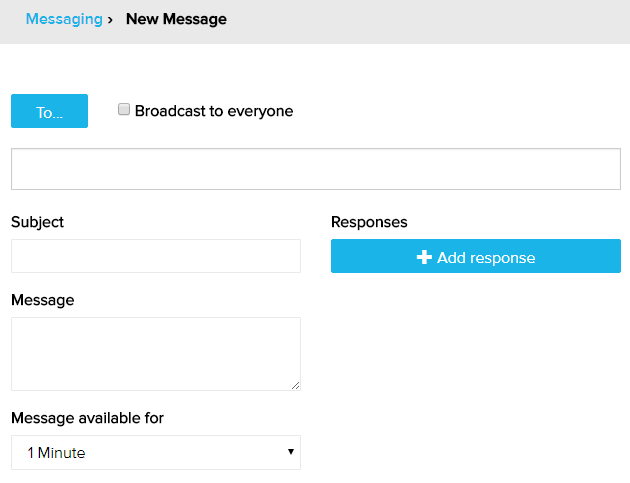
Task: Click the Messaging breadcrumb link
Action: point(63,19)
